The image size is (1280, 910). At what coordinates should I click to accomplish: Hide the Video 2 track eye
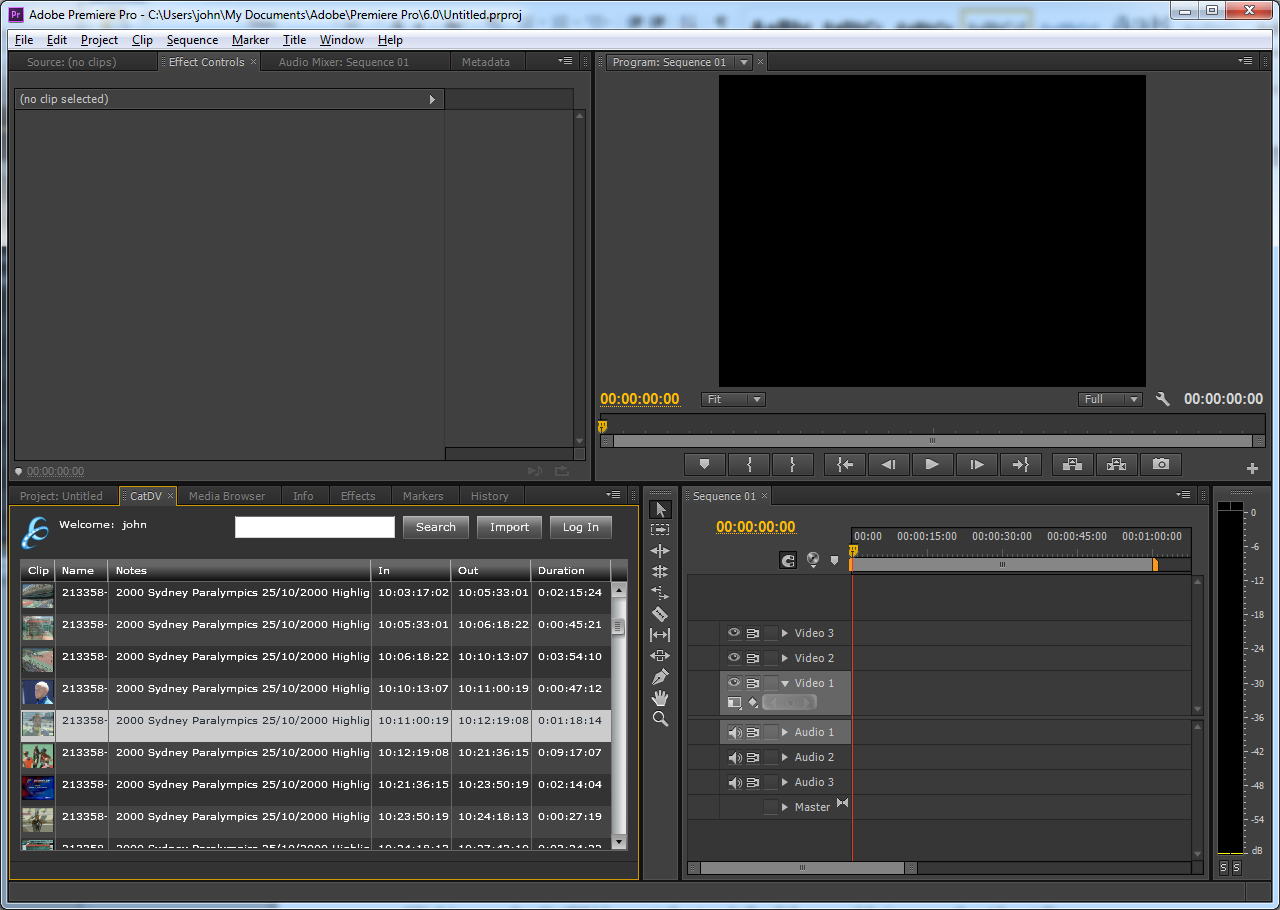point(734,658)
